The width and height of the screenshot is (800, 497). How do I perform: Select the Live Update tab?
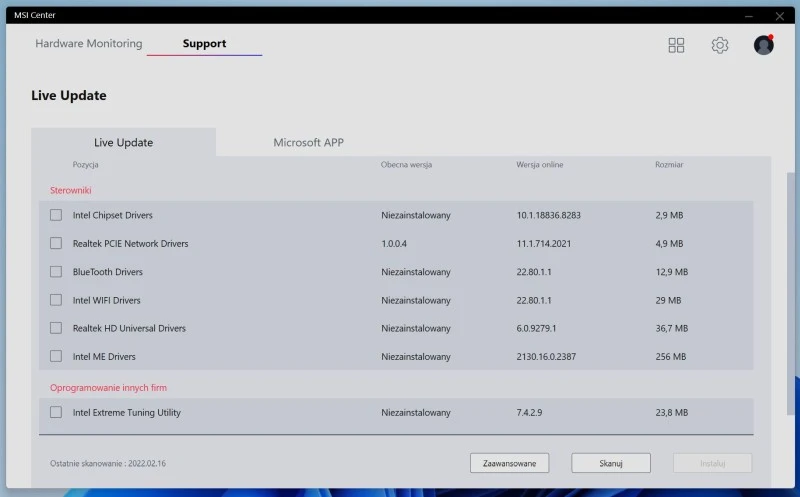coord(123,142)
